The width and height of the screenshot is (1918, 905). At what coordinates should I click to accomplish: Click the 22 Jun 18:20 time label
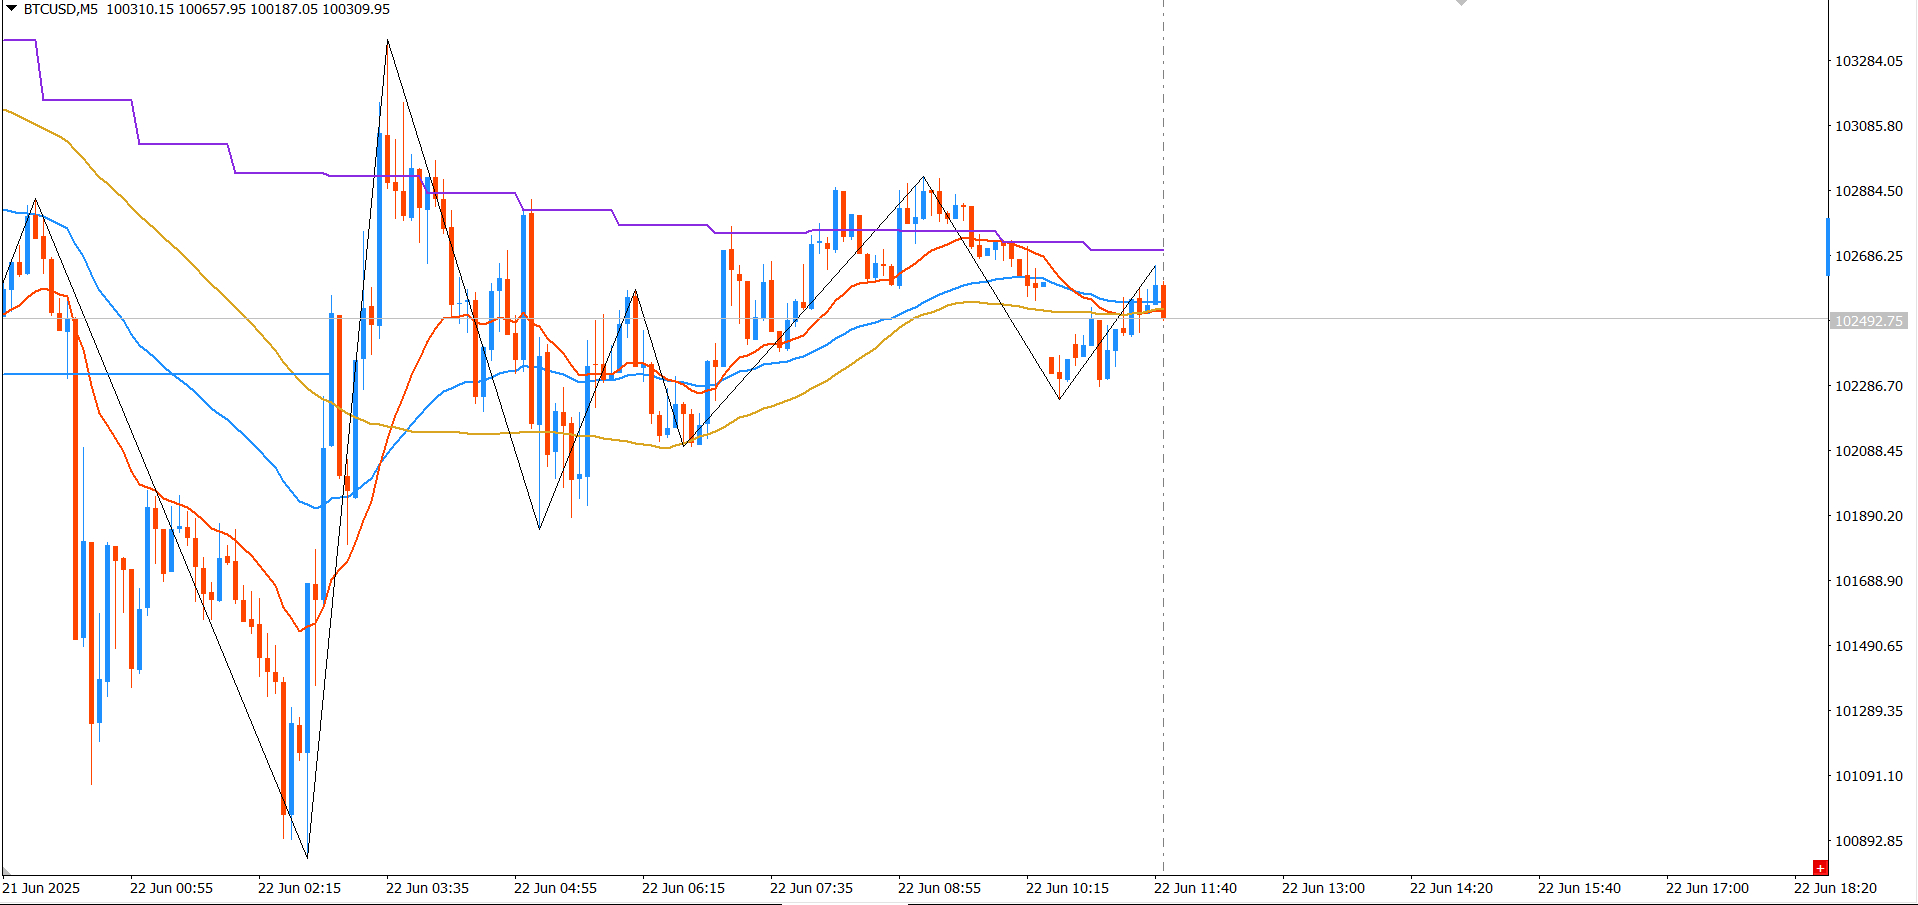(x=1835, y=888)
